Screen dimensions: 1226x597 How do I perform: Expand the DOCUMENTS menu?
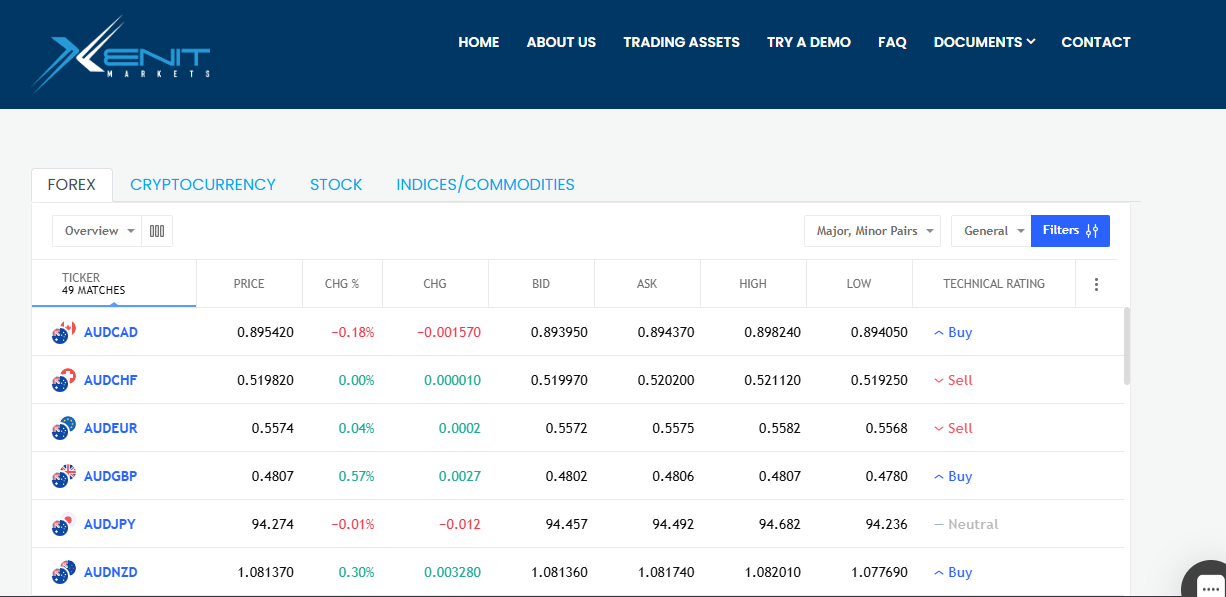coord(984,42)
